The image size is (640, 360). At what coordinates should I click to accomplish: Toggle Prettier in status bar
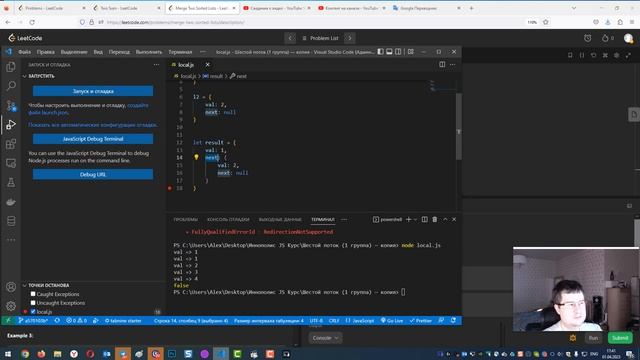click(421, 320)
